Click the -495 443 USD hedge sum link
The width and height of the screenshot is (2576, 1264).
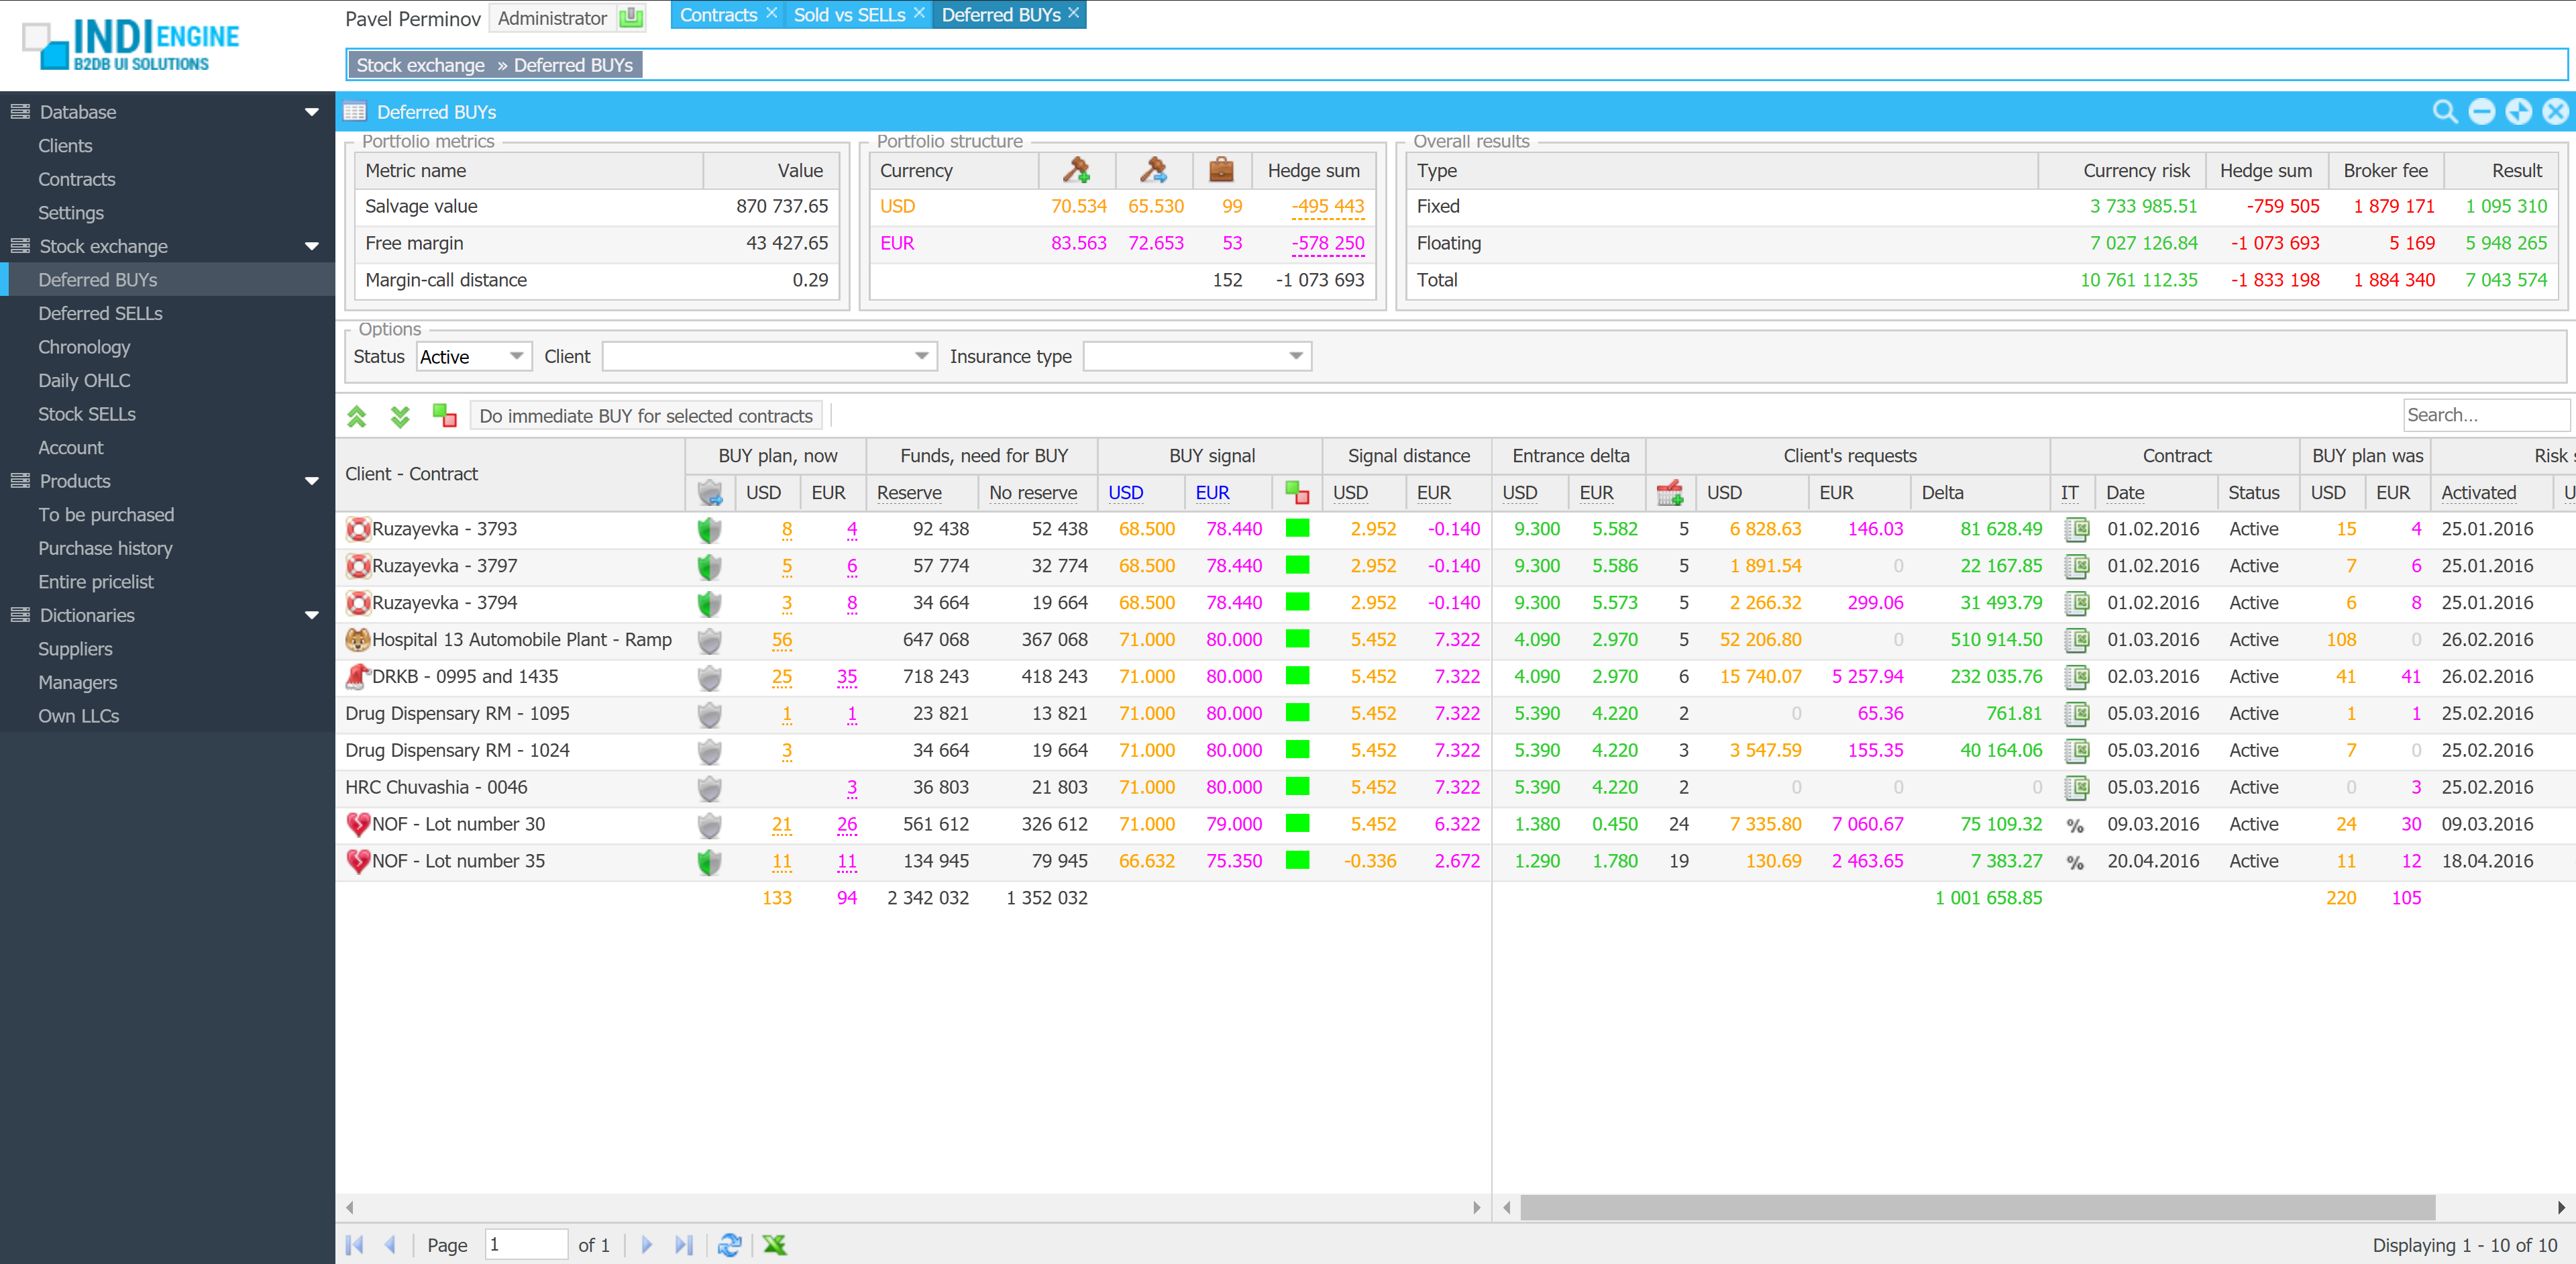pos(1327,206)
